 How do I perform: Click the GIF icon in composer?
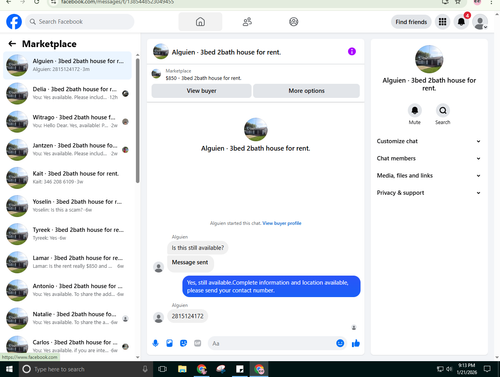click(198, 343)
